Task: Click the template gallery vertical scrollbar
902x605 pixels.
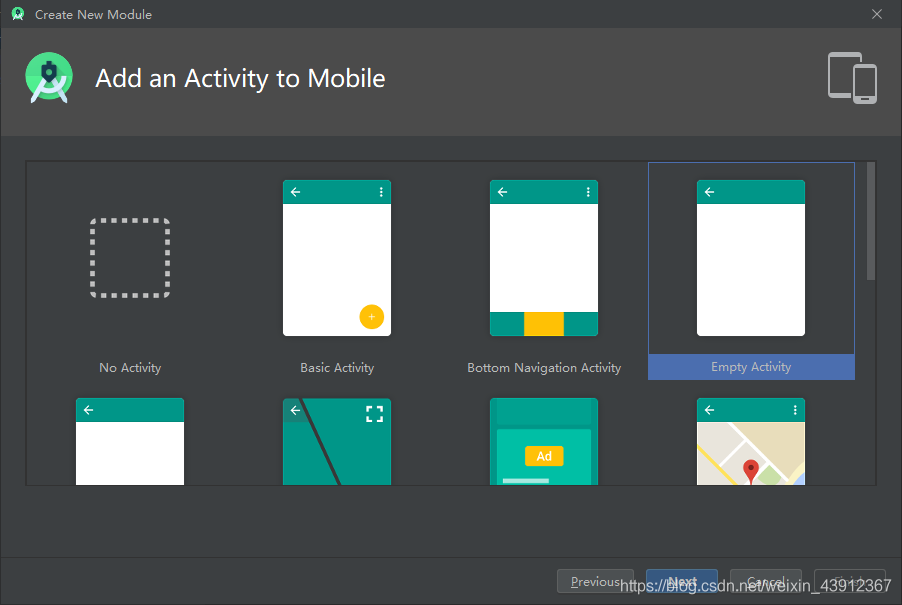Action: [x=871, y=221]
